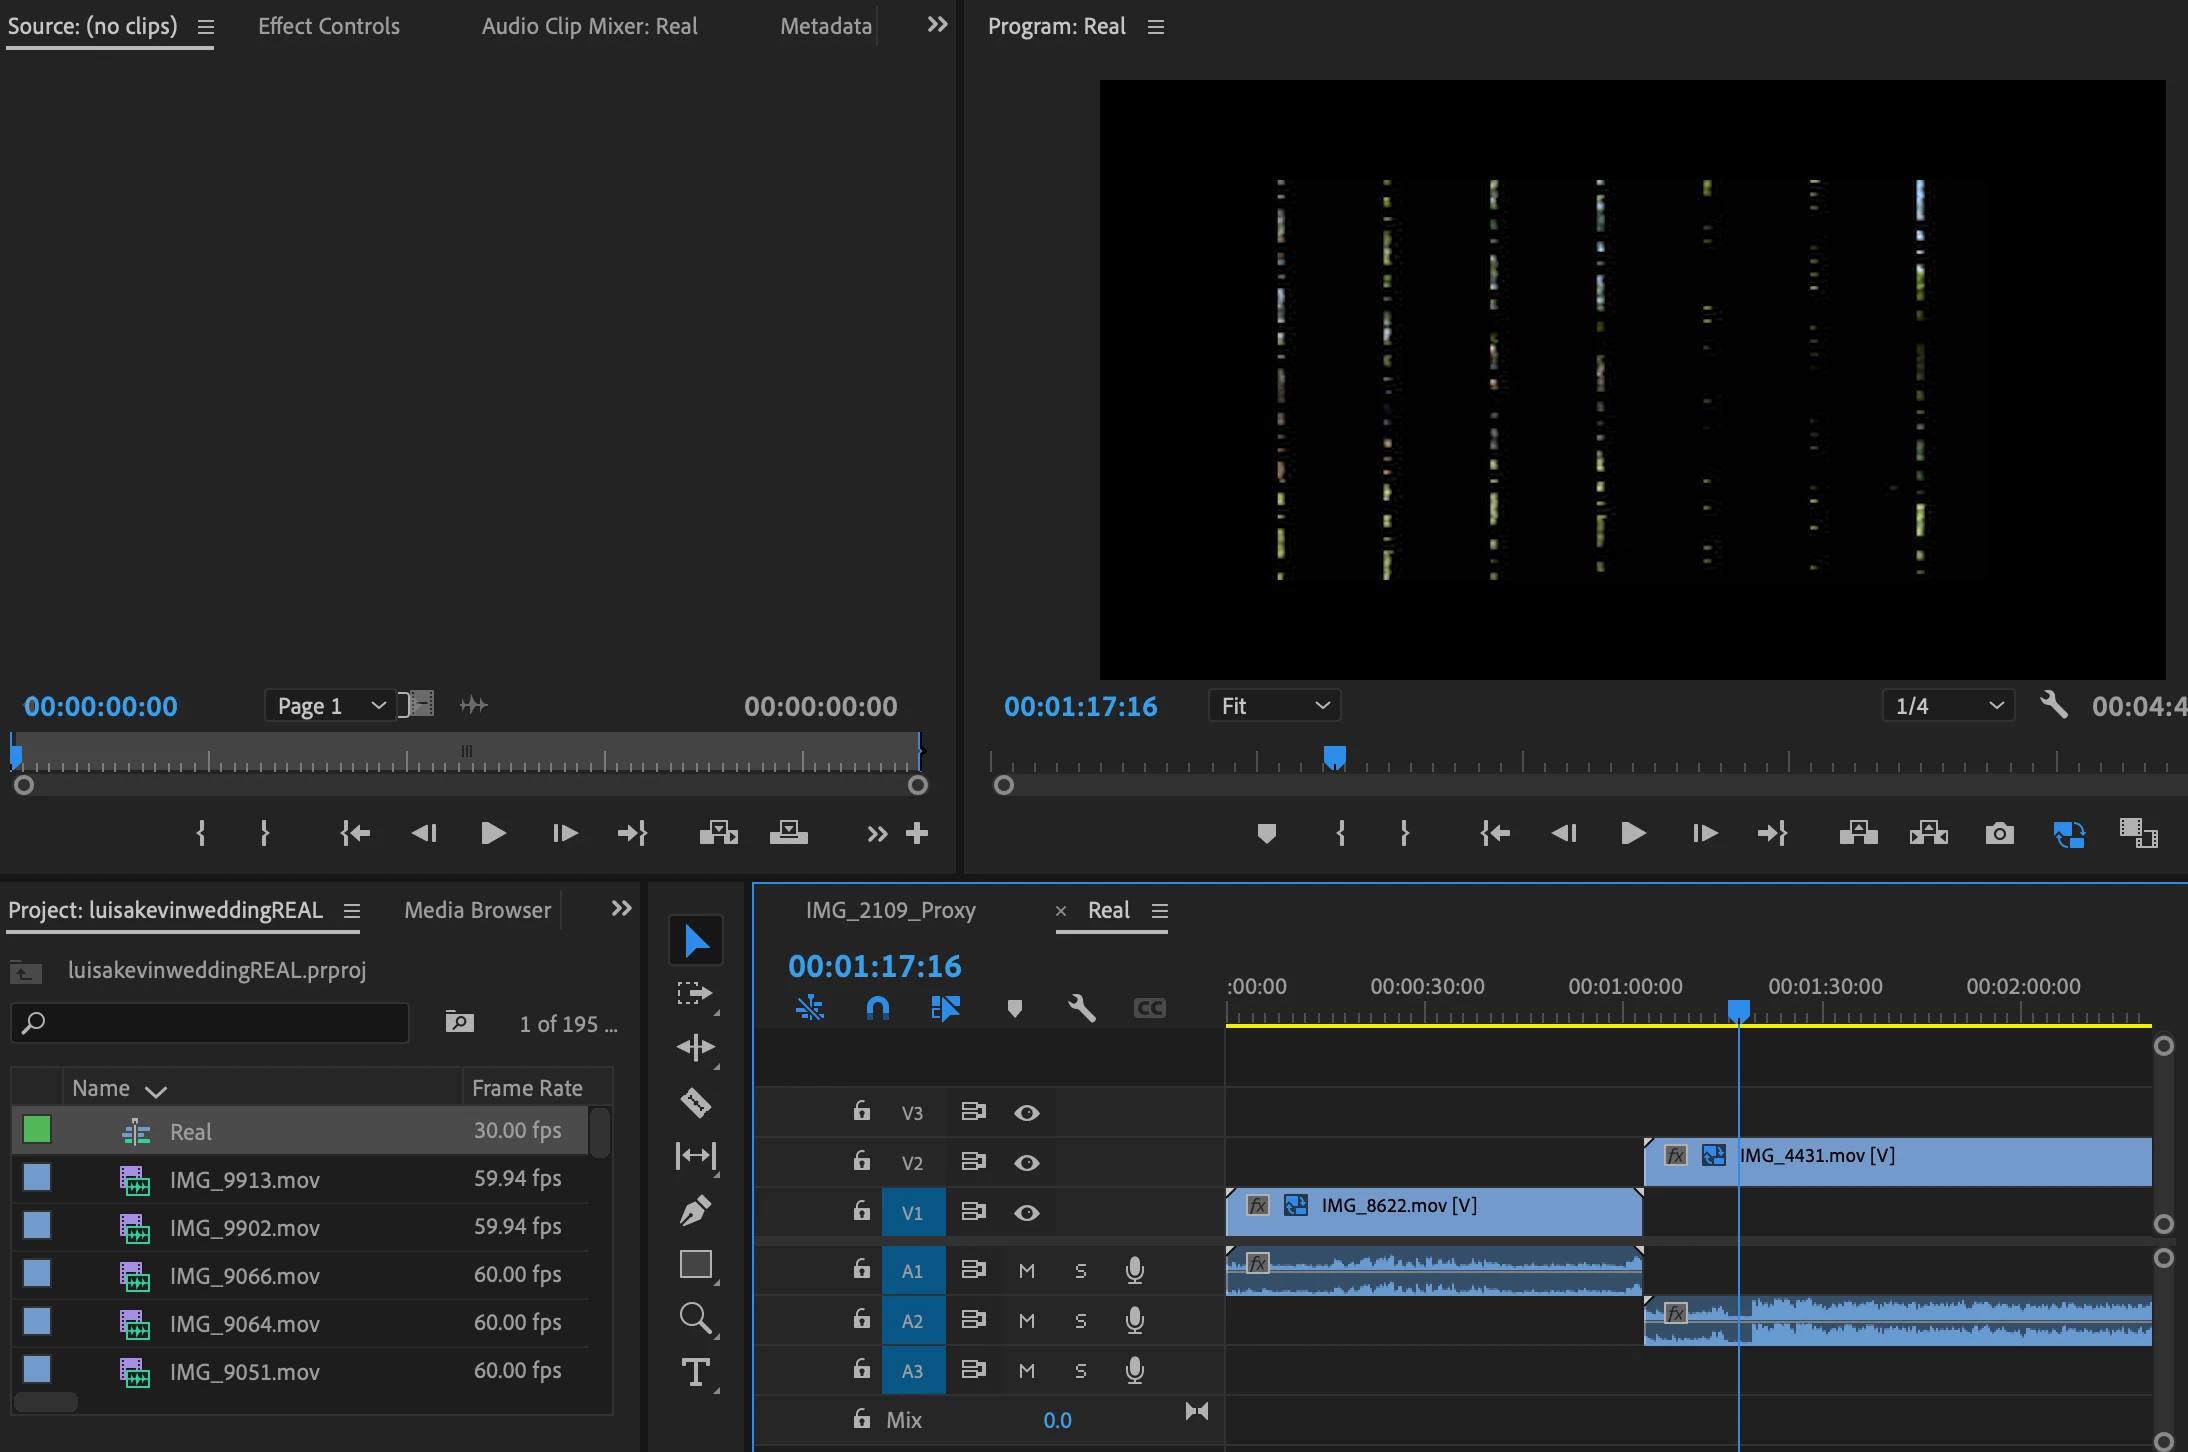The width and height of the screenshot is (2188, 1452).
Task: Switch to the Effect Controls tab
Action: pos(328,26)
